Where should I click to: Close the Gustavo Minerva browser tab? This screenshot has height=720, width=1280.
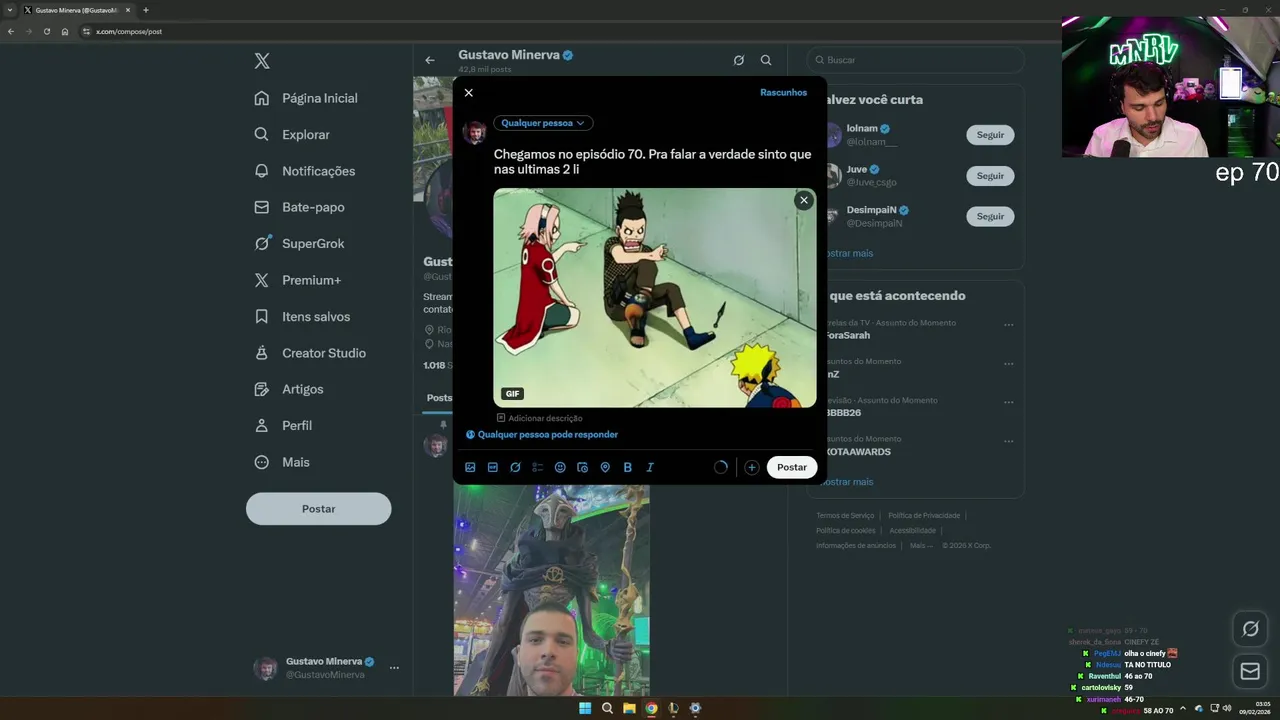[128, 10]
